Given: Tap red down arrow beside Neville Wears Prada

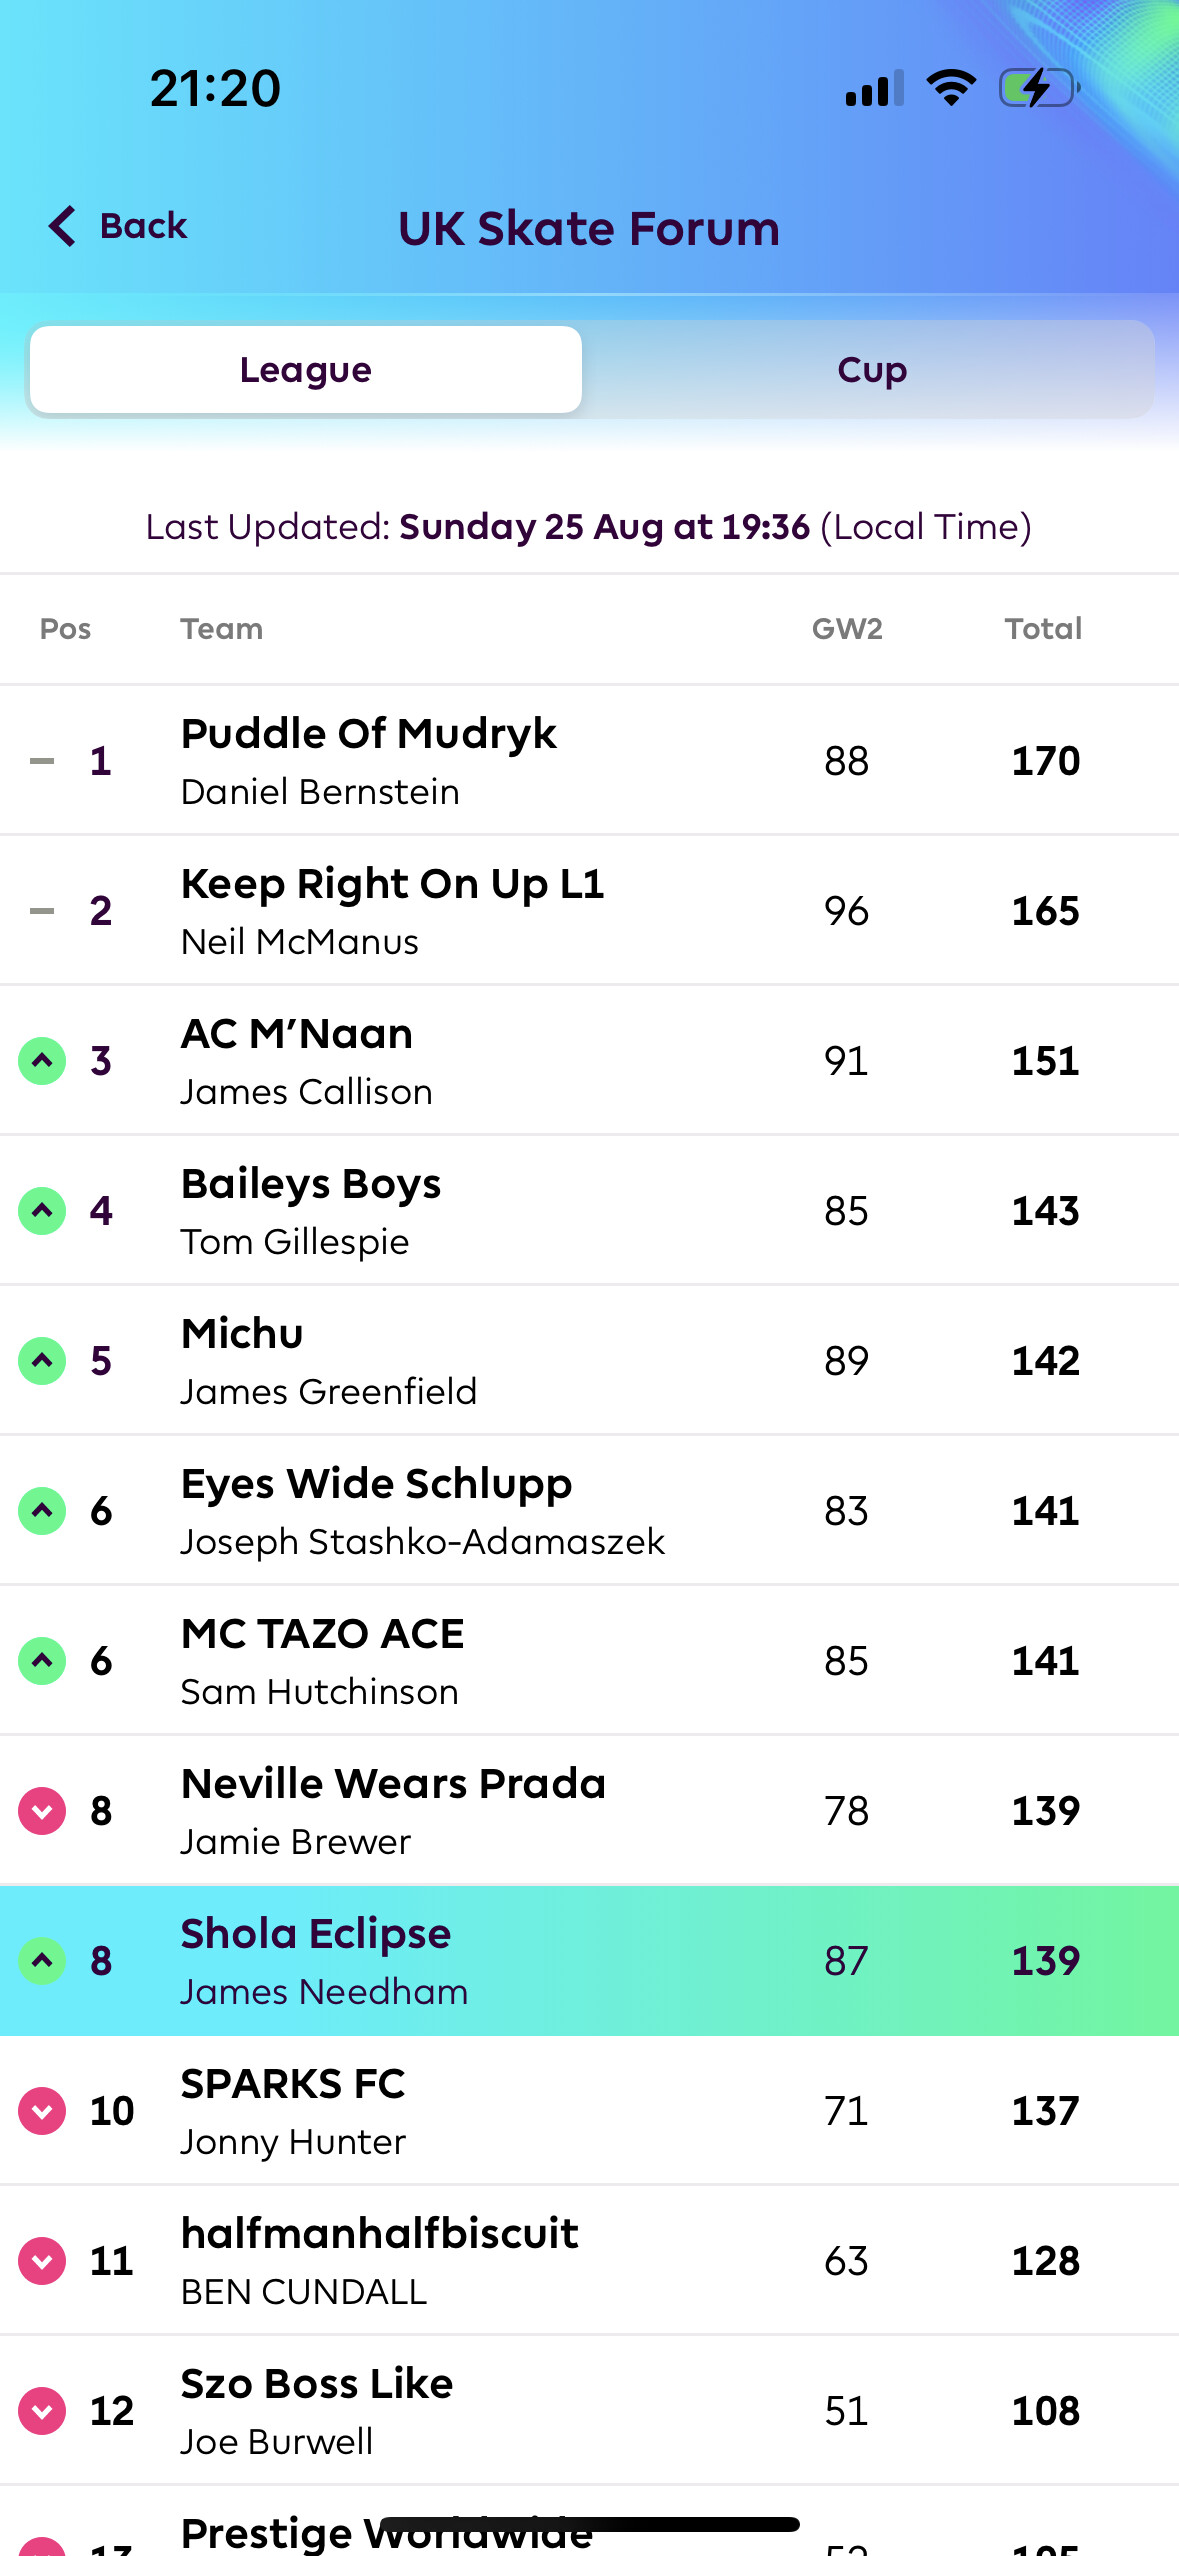Looking at the screenshot, I should click(42, 1810).
